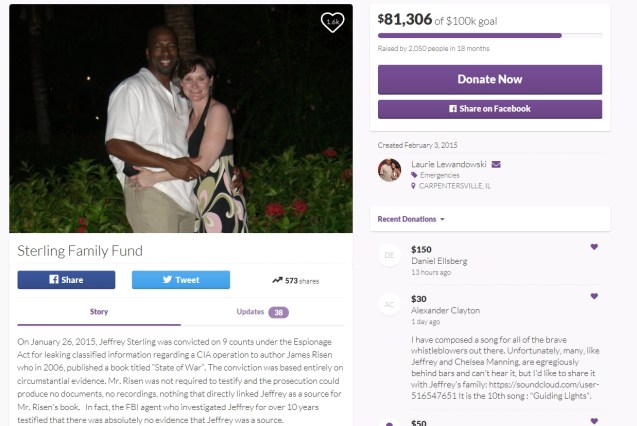Open the couple's campaign photo

[180, 120]
